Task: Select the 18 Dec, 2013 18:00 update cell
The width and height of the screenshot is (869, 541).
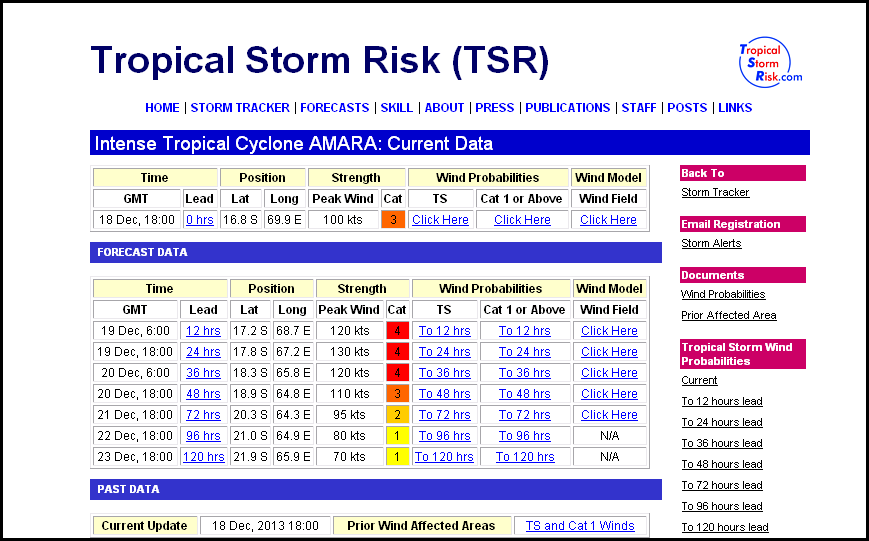Action: tap(265, 525)
